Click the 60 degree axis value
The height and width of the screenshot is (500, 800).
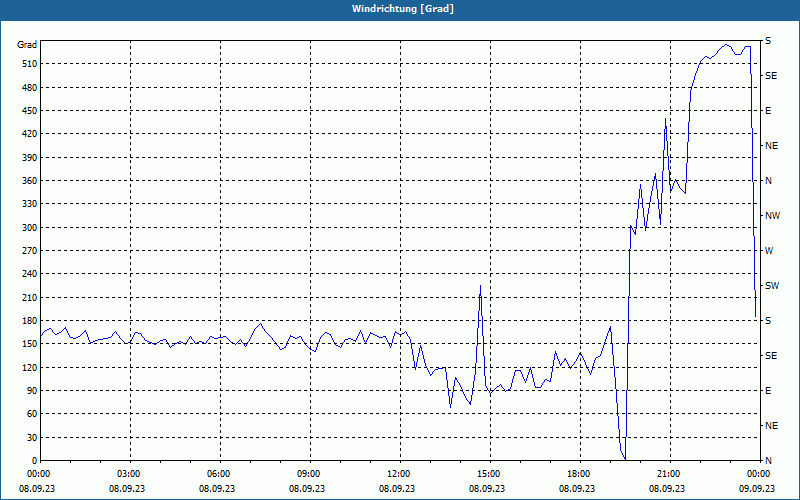tap(31, 414)
